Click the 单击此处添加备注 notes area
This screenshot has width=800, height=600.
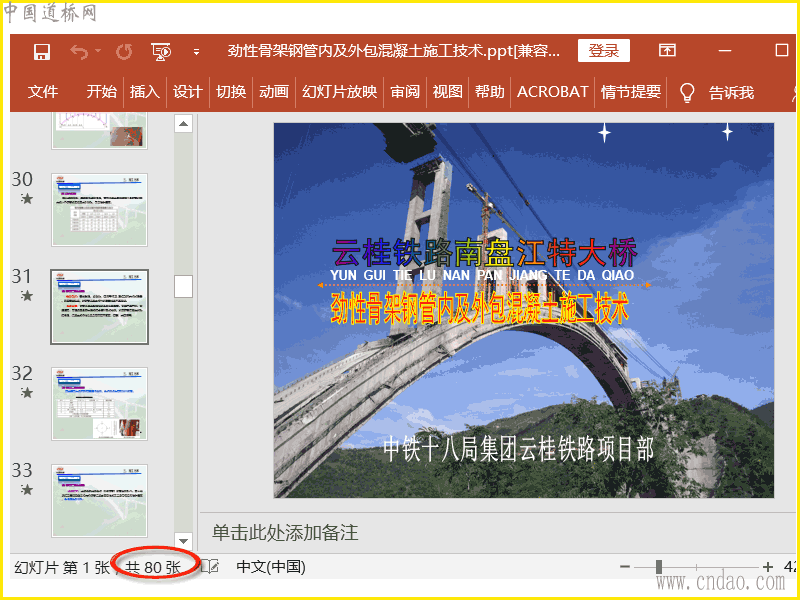click(x=285, y=533)
